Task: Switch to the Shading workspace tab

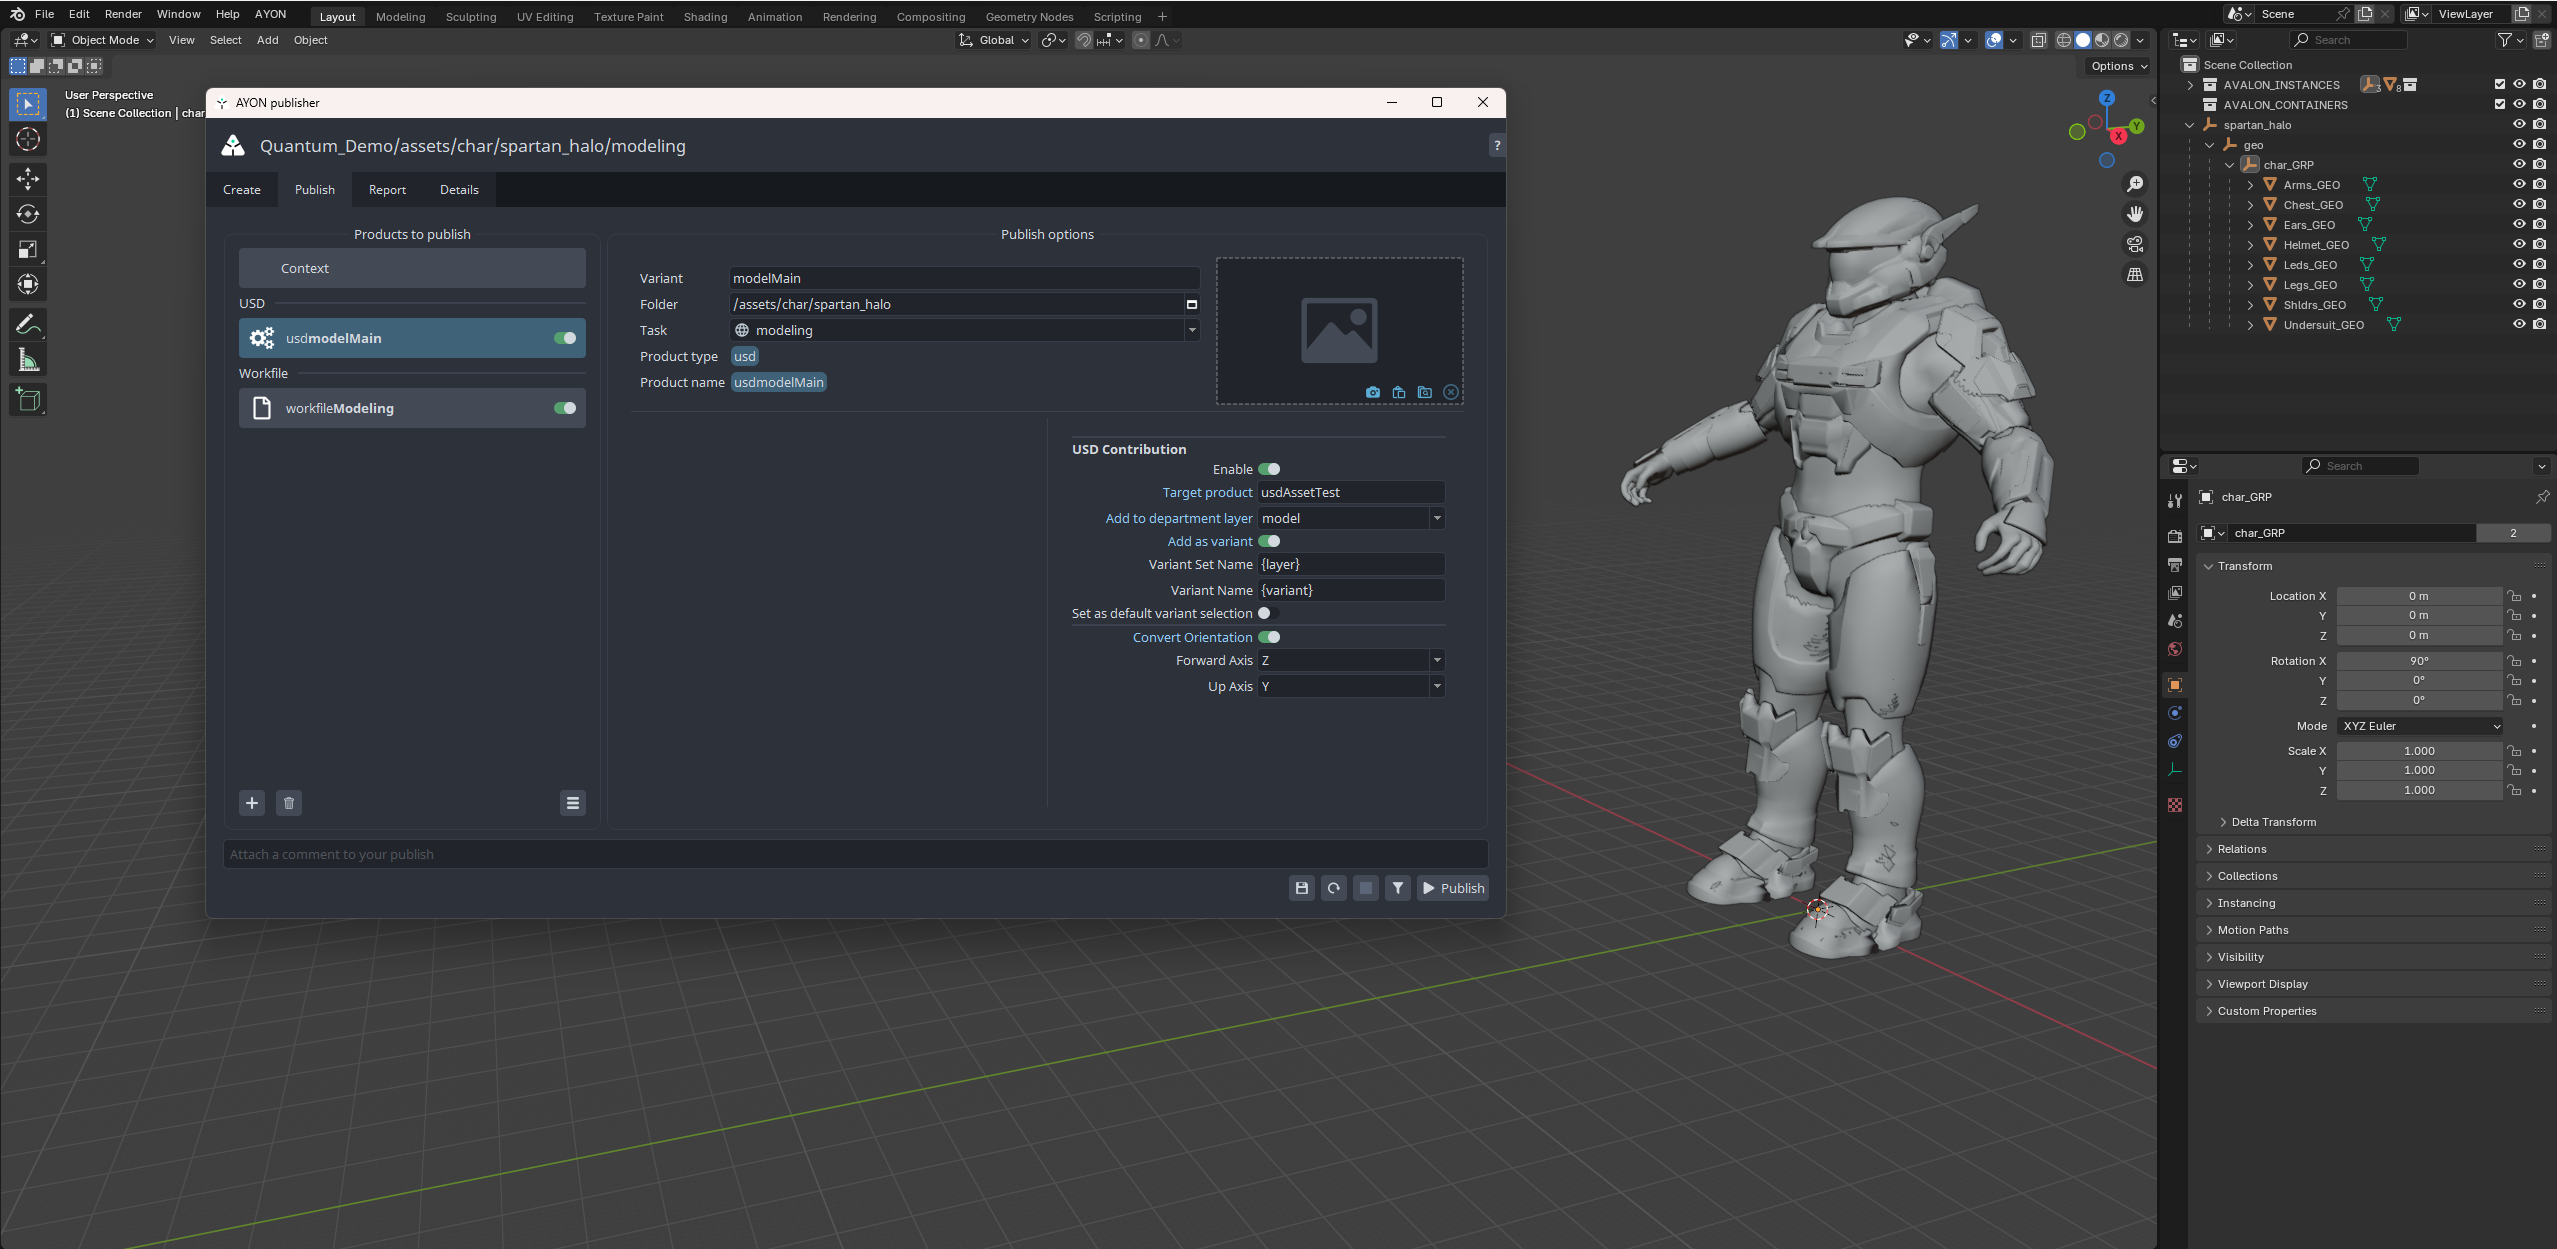Action: click(706, 17)
